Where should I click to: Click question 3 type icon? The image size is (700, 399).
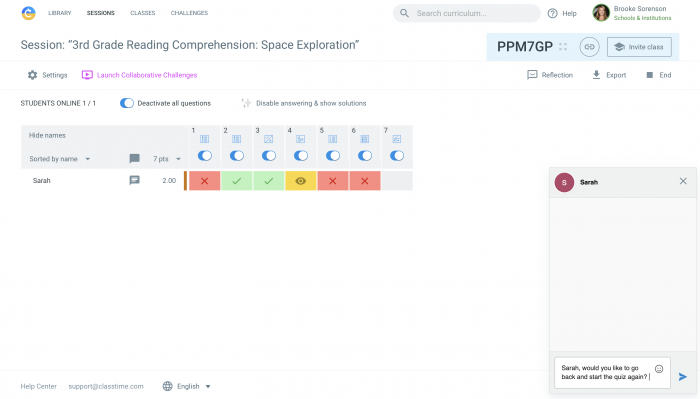(268, 139)
